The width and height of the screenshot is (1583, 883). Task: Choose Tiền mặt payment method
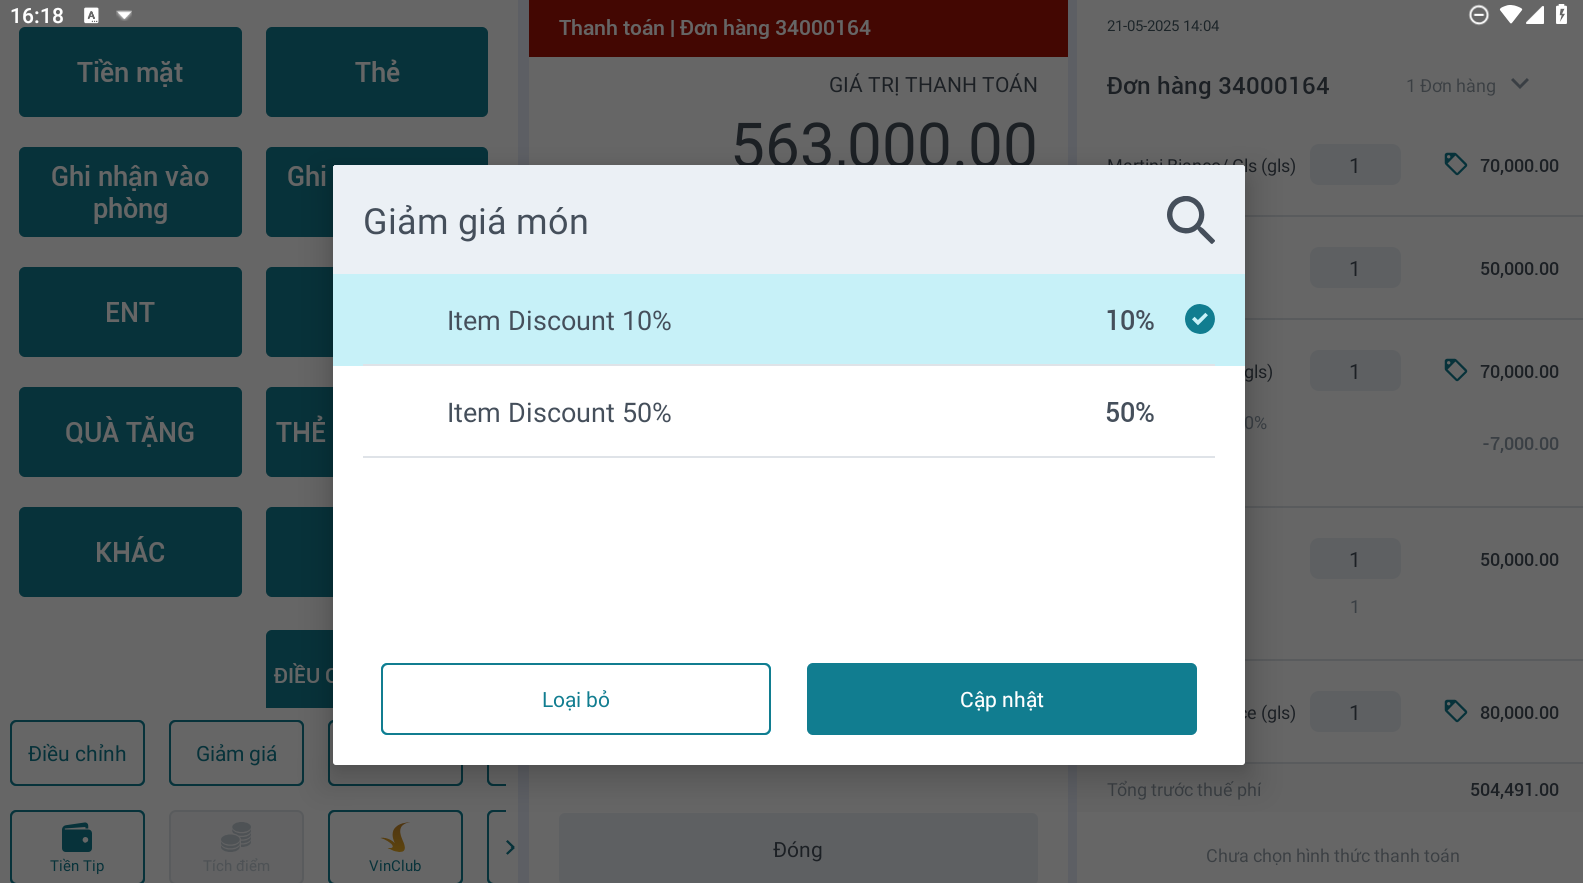click(x=130, y=72)
